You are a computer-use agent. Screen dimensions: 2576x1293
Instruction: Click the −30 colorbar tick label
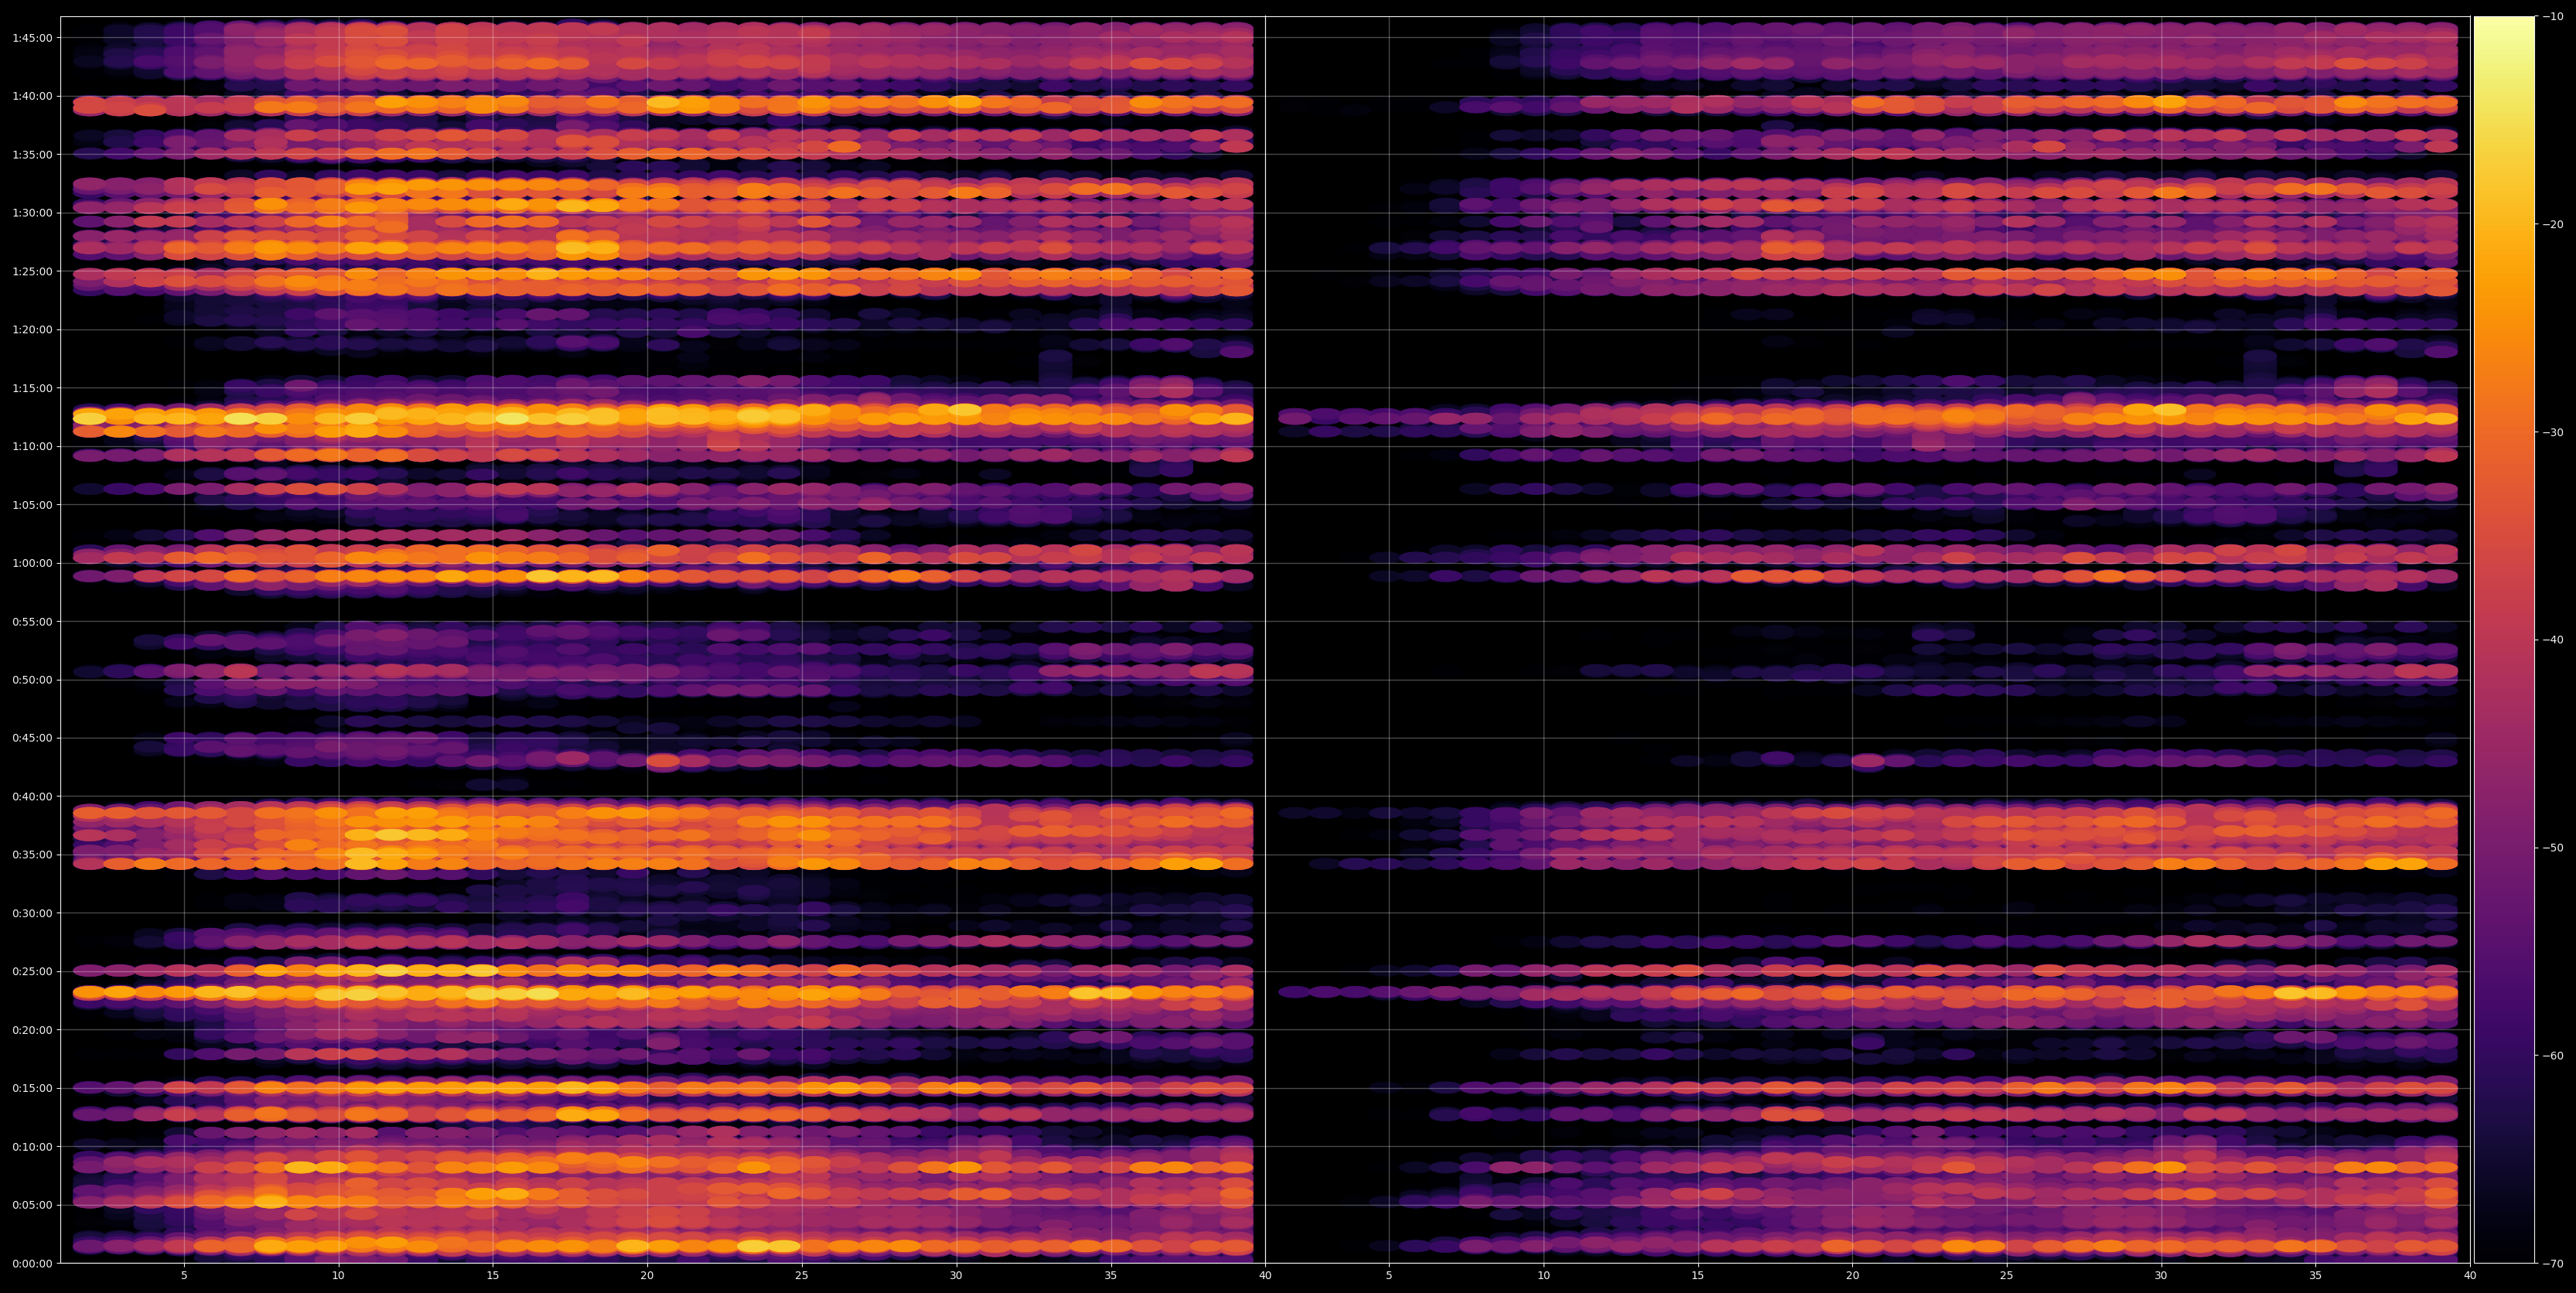[x=2553, y=432]
